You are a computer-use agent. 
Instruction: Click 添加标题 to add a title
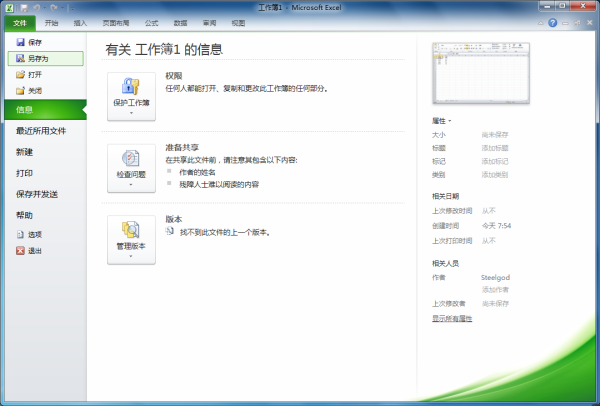[x=495, y=148]
